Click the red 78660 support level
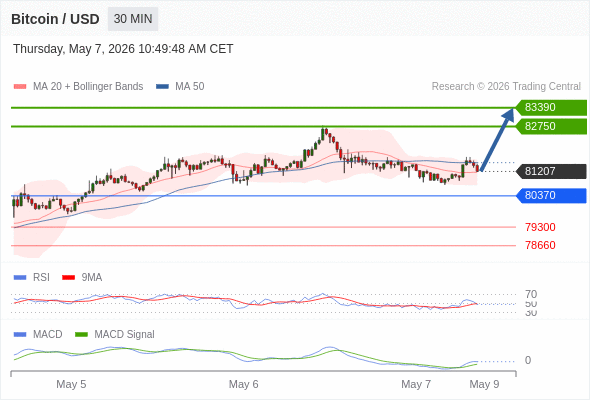Viewport: 590px width, 400px height. point(540,245)
